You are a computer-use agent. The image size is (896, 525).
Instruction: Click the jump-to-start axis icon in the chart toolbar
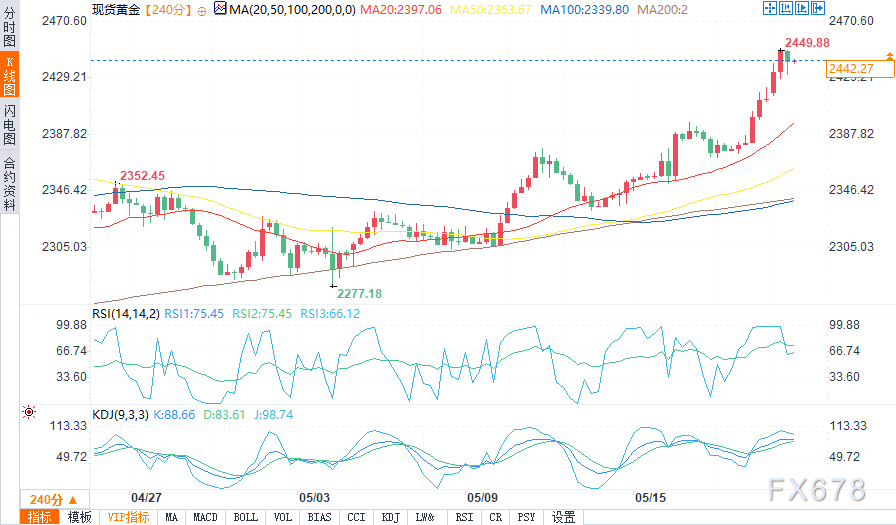click(786, 8)
